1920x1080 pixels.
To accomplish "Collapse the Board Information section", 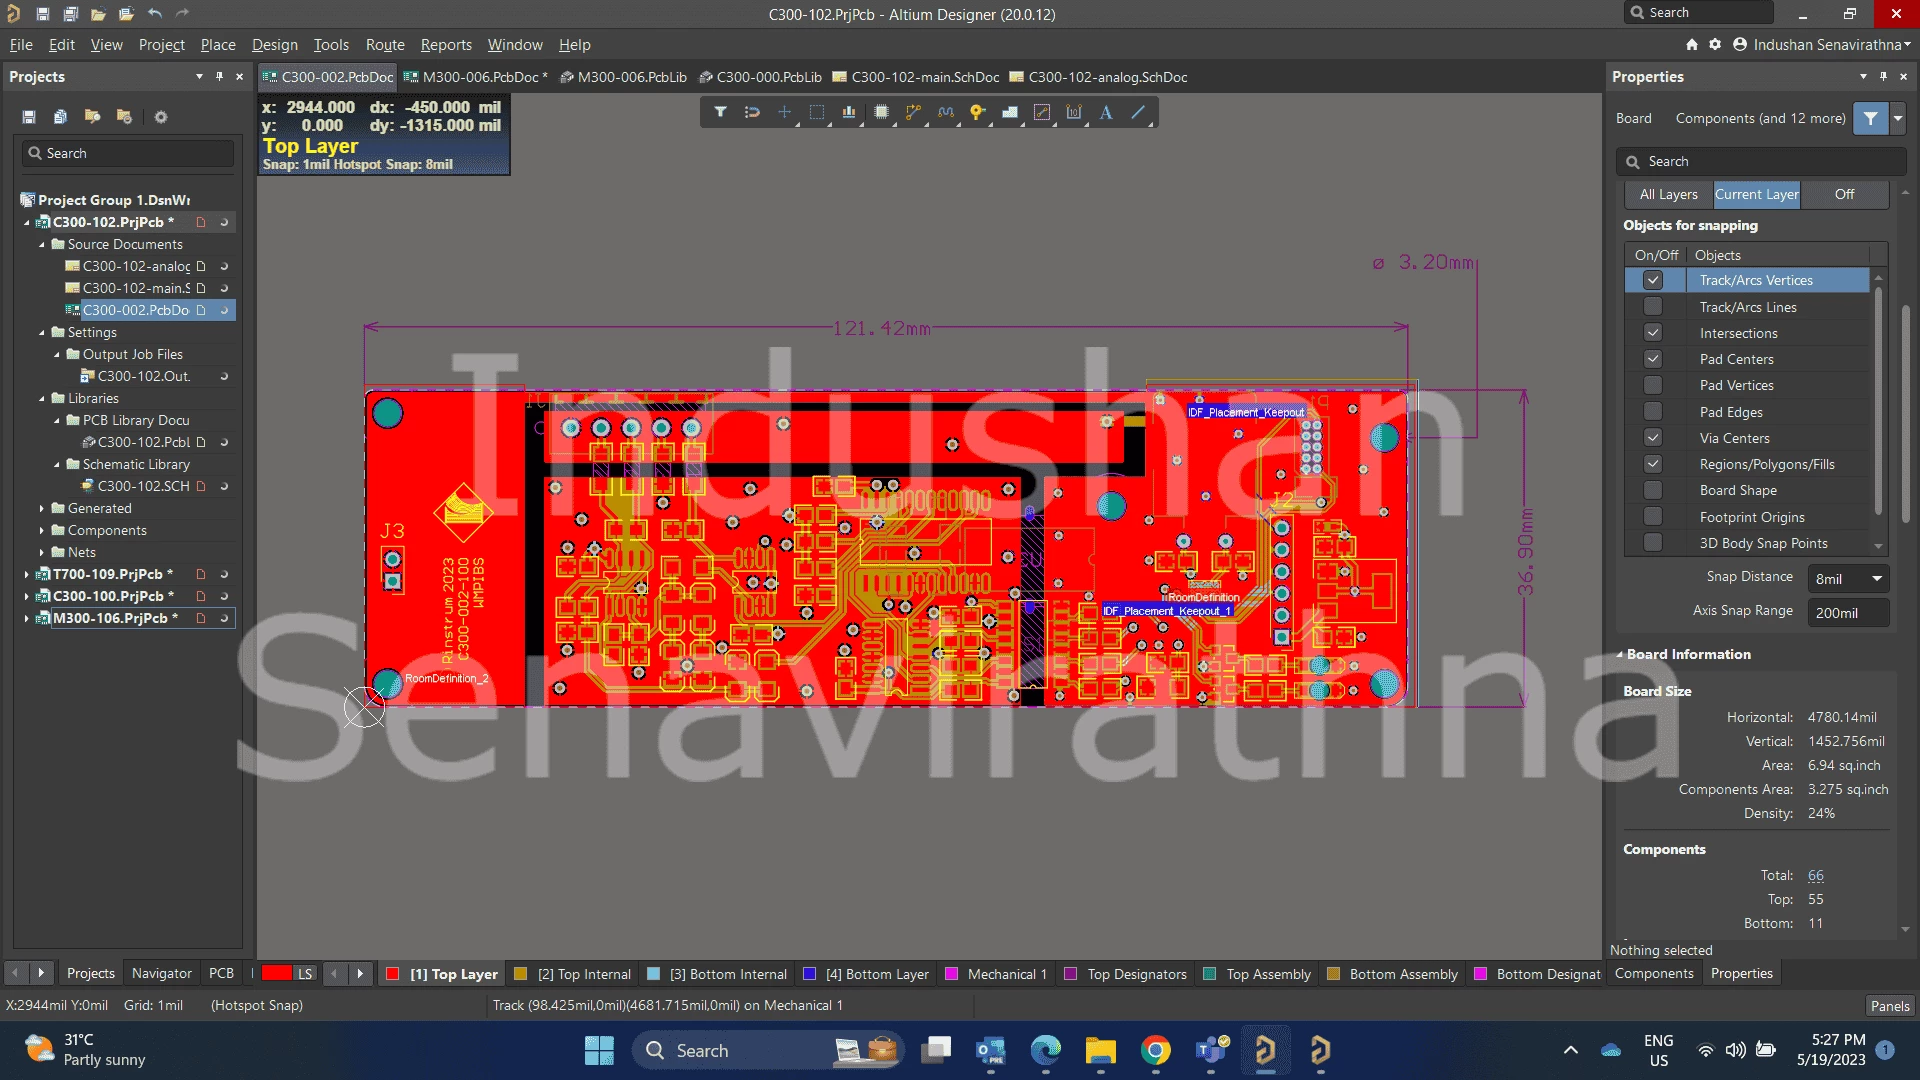I will (x=1620, y=655).
